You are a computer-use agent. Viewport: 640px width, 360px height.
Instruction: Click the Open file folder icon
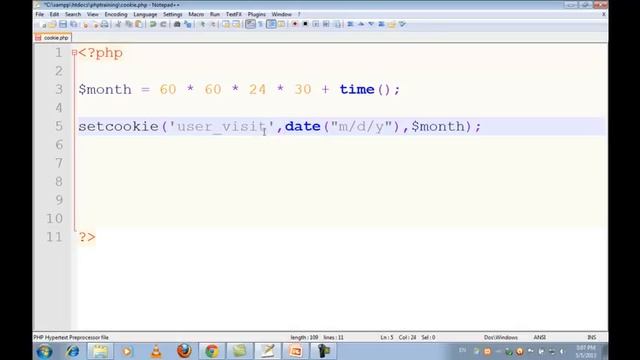(x=53, y=24)
